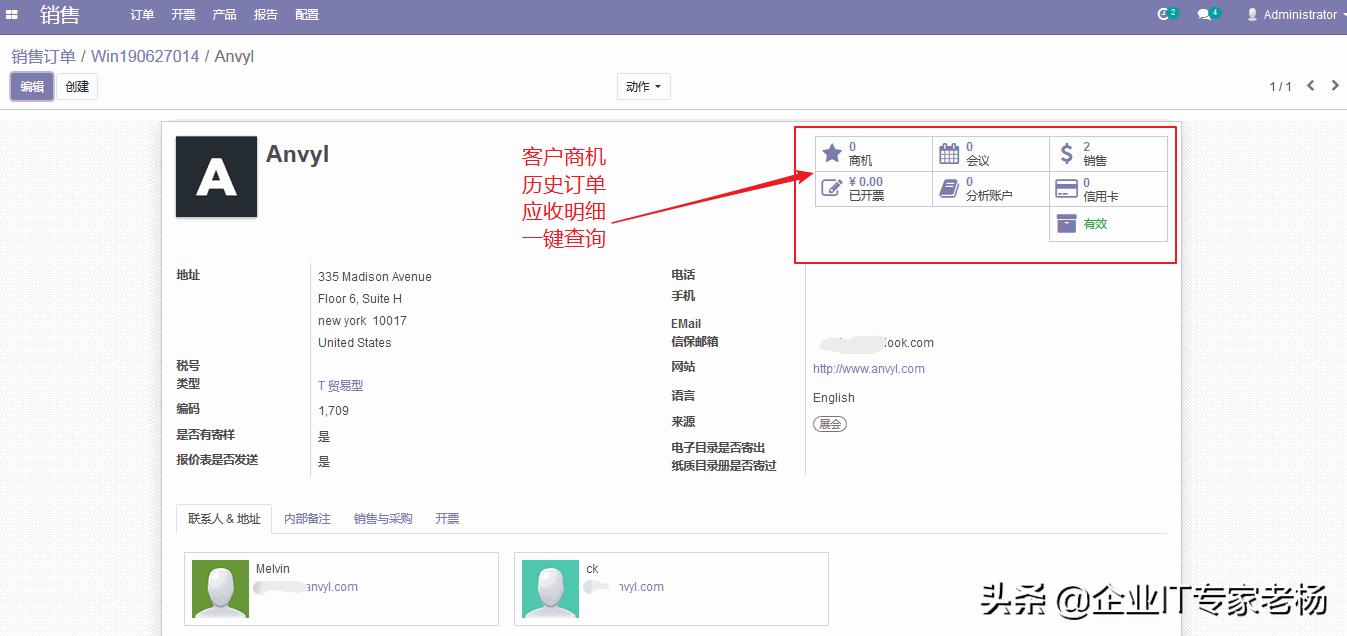
Task: Open the 报告 menu
Action: pyautogui.click(x=264, y=14)
